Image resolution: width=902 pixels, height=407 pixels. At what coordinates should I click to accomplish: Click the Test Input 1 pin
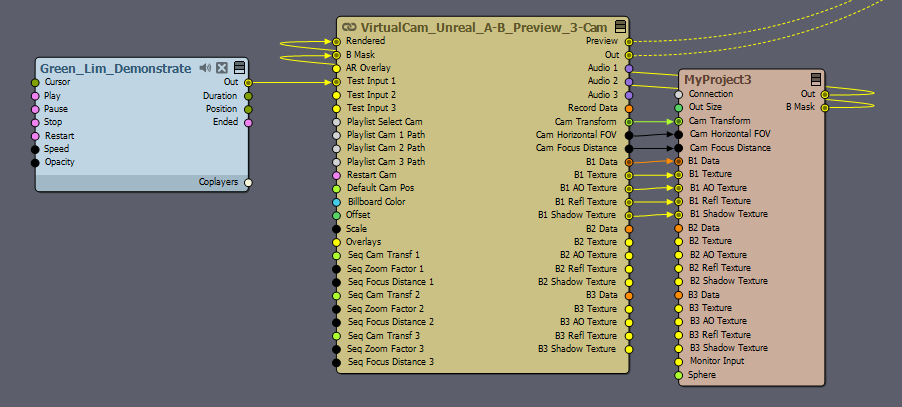tap(337, 82)
